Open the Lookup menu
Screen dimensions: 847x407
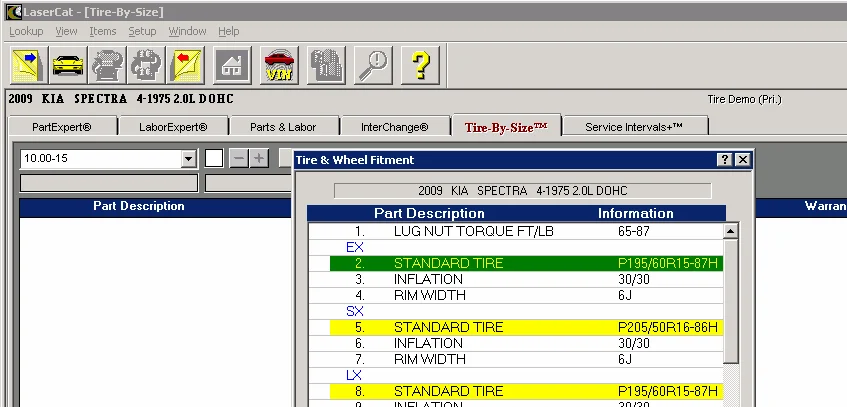pyautogui.click(x=26, y=31)
